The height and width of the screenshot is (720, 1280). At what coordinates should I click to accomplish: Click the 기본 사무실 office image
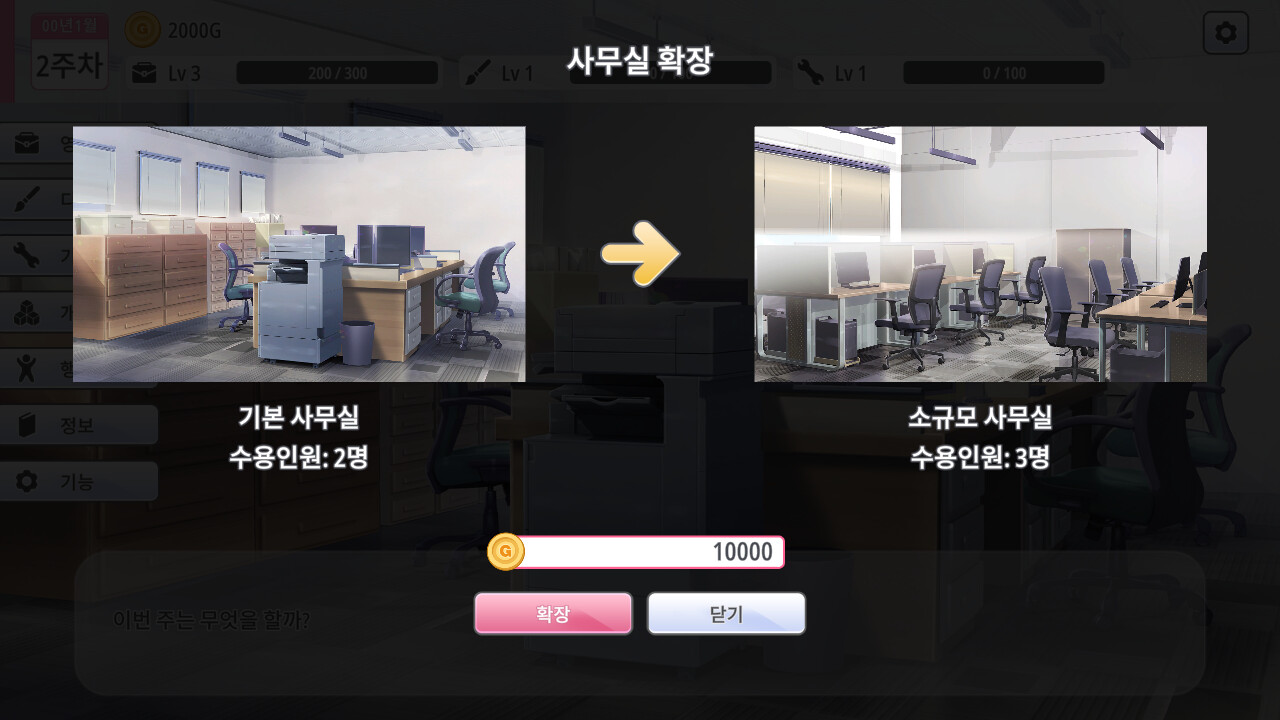(299, 254)
